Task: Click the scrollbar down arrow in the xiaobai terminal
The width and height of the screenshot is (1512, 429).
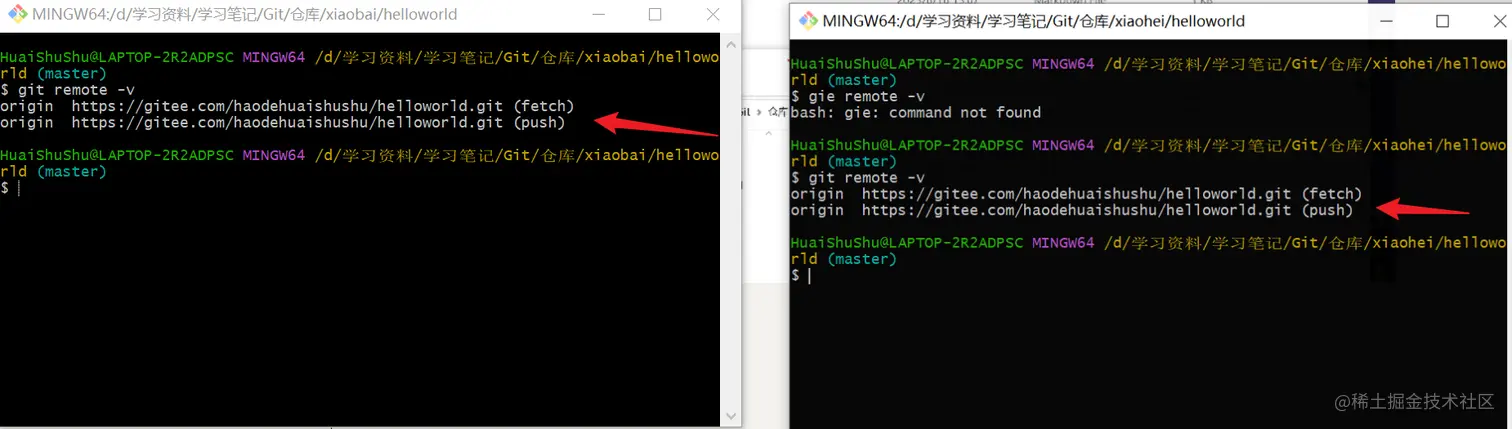Action: click(x=731, y=416)
